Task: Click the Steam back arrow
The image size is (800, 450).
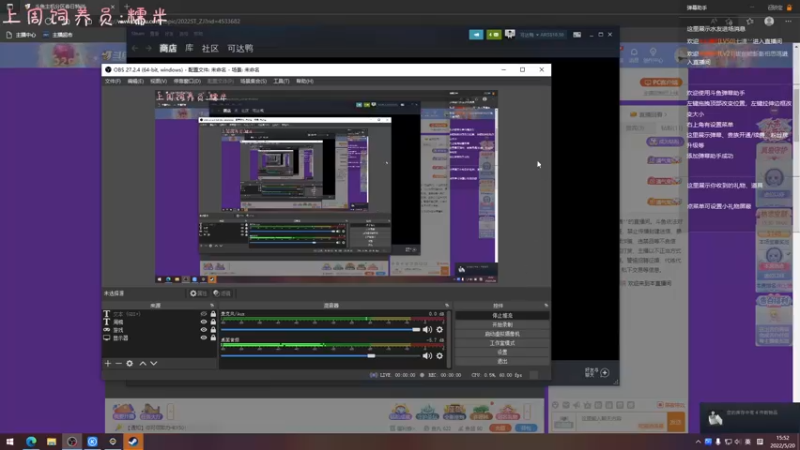Action: click(135, 48)
